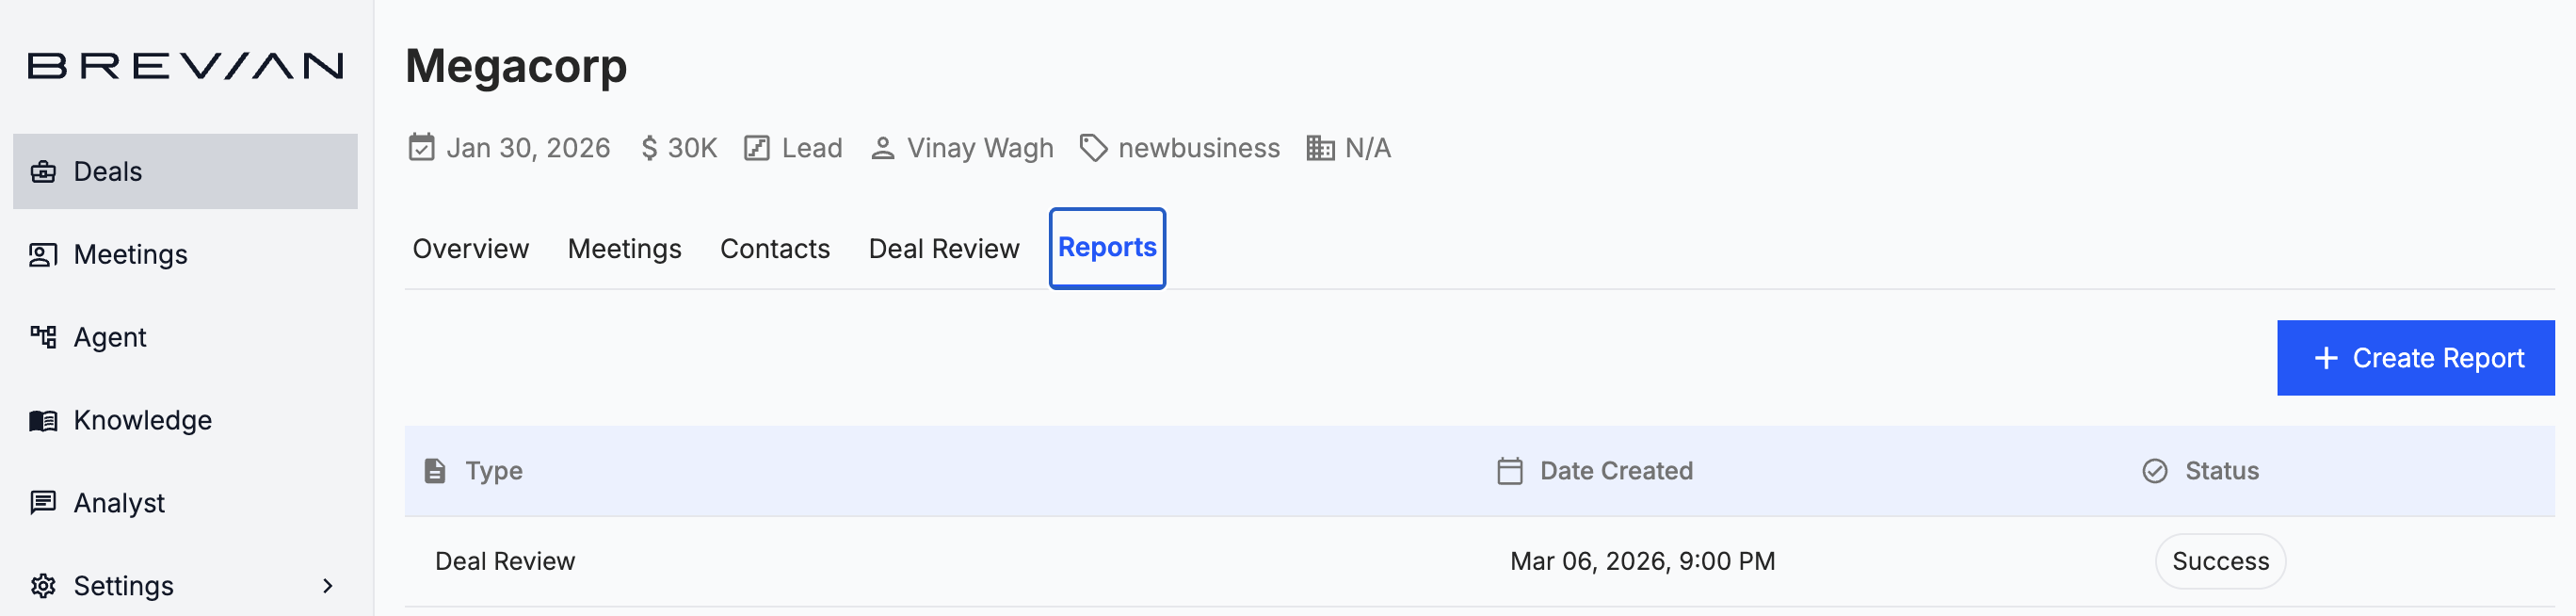Click the Success status pill
Viewport: 2576px width, 616px height.
tap(2220, 561)
